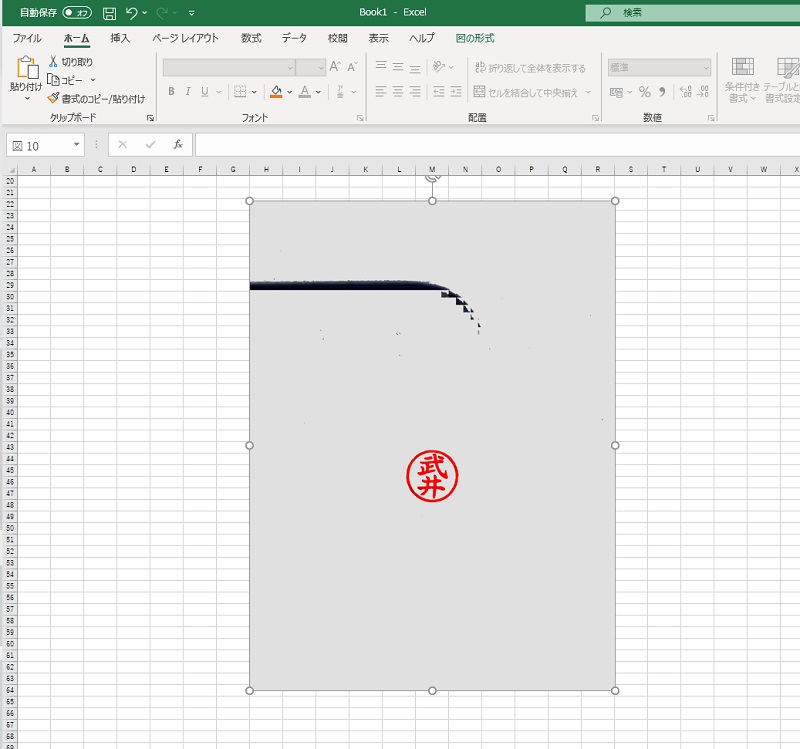Click the Format Painter (書式のコピー/貼り付け) icon
The height and width of the screenshot is (749, 800).
pos(54,99)
